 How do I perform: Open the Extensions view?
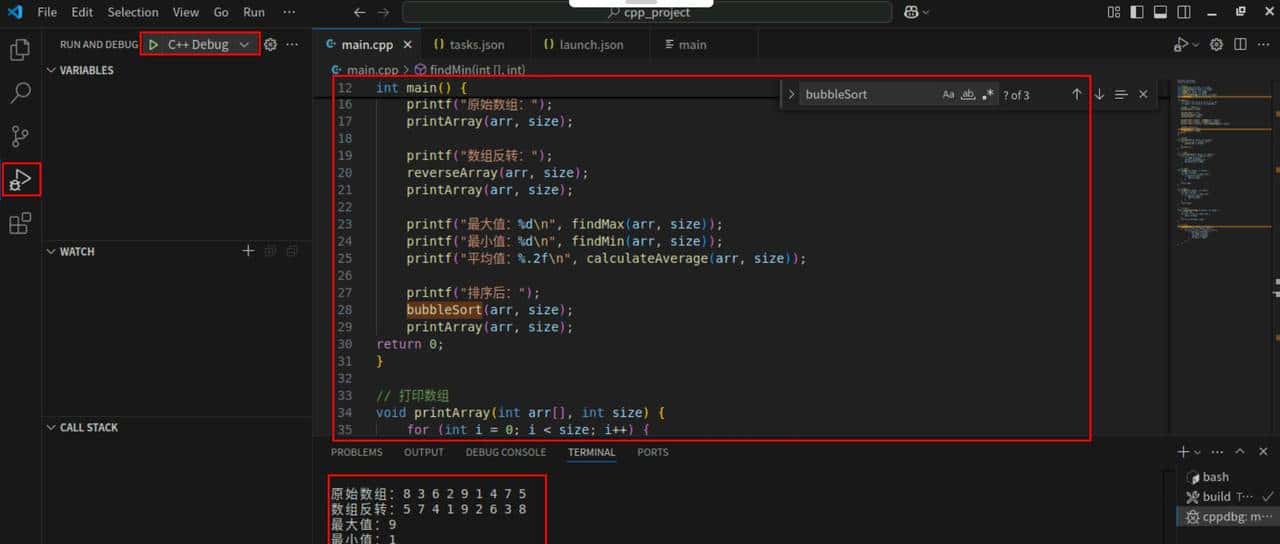coord(20,224)
